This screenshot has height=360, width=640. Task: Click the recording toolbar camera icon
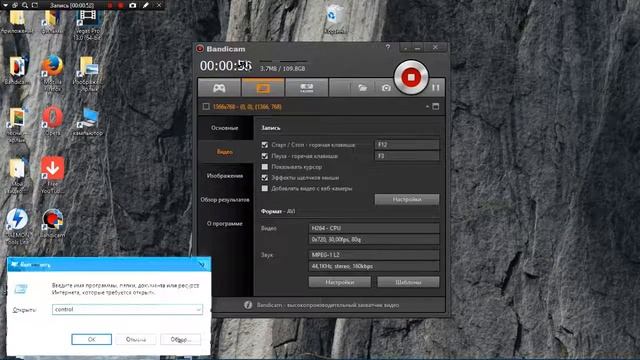pos(132,5)
